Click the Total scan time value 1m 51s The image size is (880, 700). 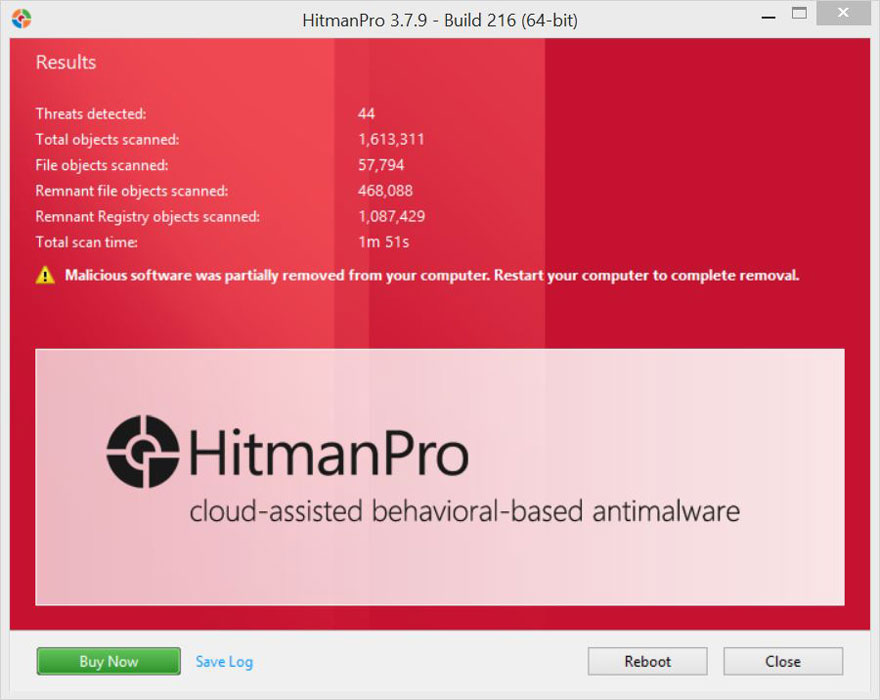pyautogui.click(x=383, y=242)
